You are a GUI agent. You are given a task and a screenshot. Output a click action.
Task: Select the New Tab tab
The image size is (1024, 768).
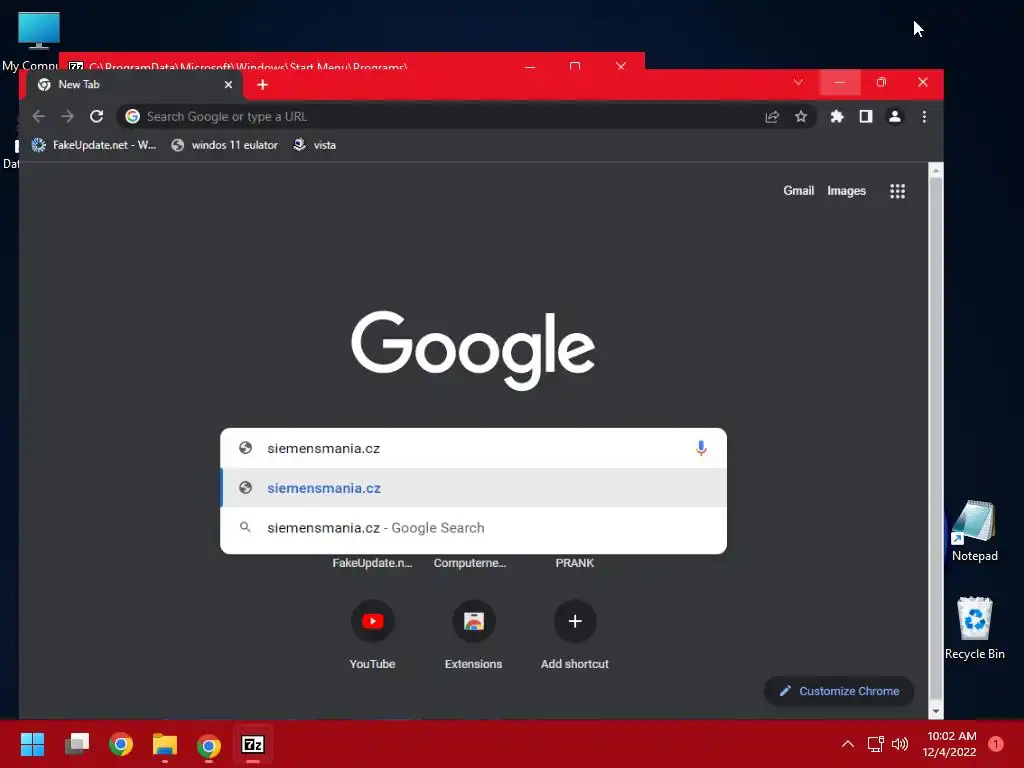(134, 85)
